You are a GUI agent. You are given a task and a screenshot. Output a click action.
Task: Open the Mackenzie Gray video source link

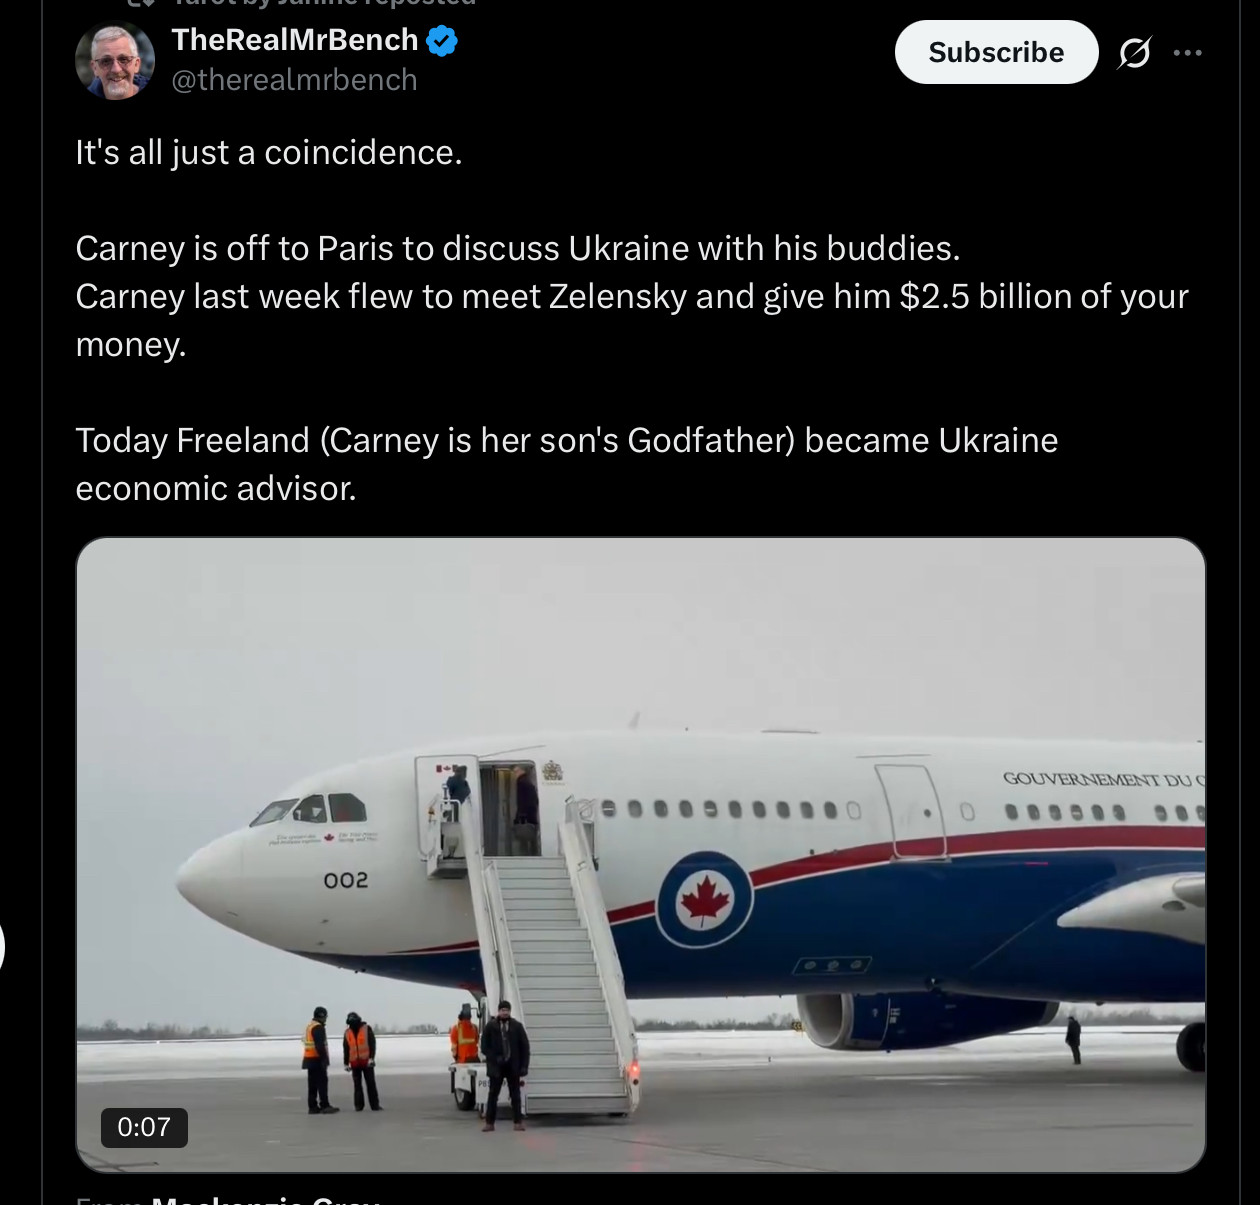coord(265,1200)
